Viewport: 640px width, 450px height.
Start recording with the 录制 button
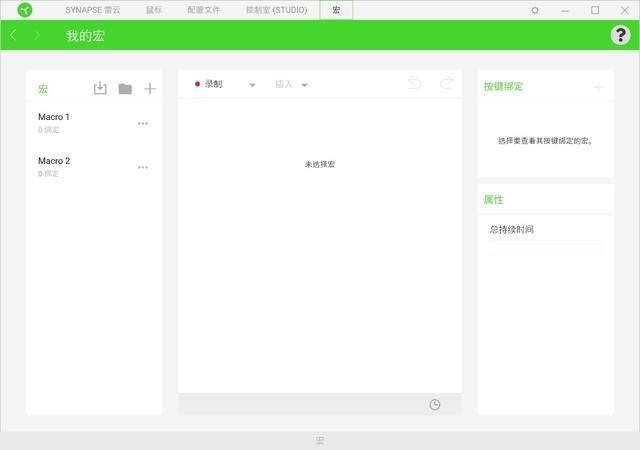209,84
